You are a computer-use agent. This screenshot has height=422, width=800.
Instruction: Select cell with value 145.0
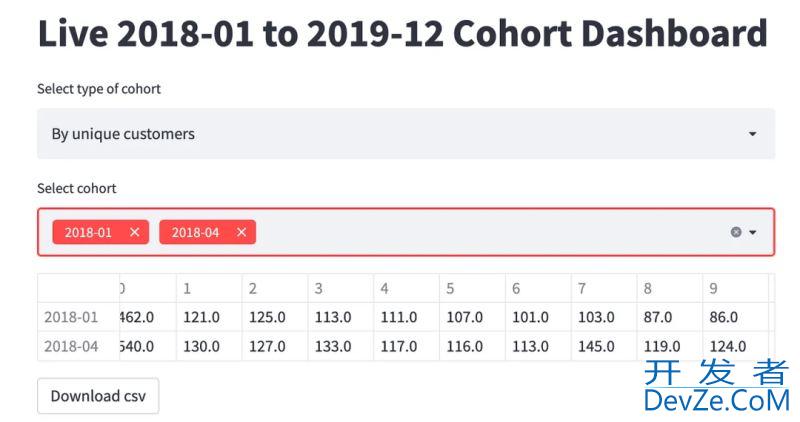[x=604, y=346]
